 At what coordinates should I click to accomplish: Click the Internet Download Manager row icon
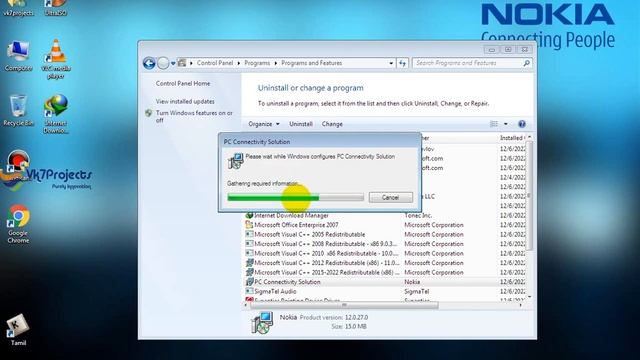coord(249,215)
